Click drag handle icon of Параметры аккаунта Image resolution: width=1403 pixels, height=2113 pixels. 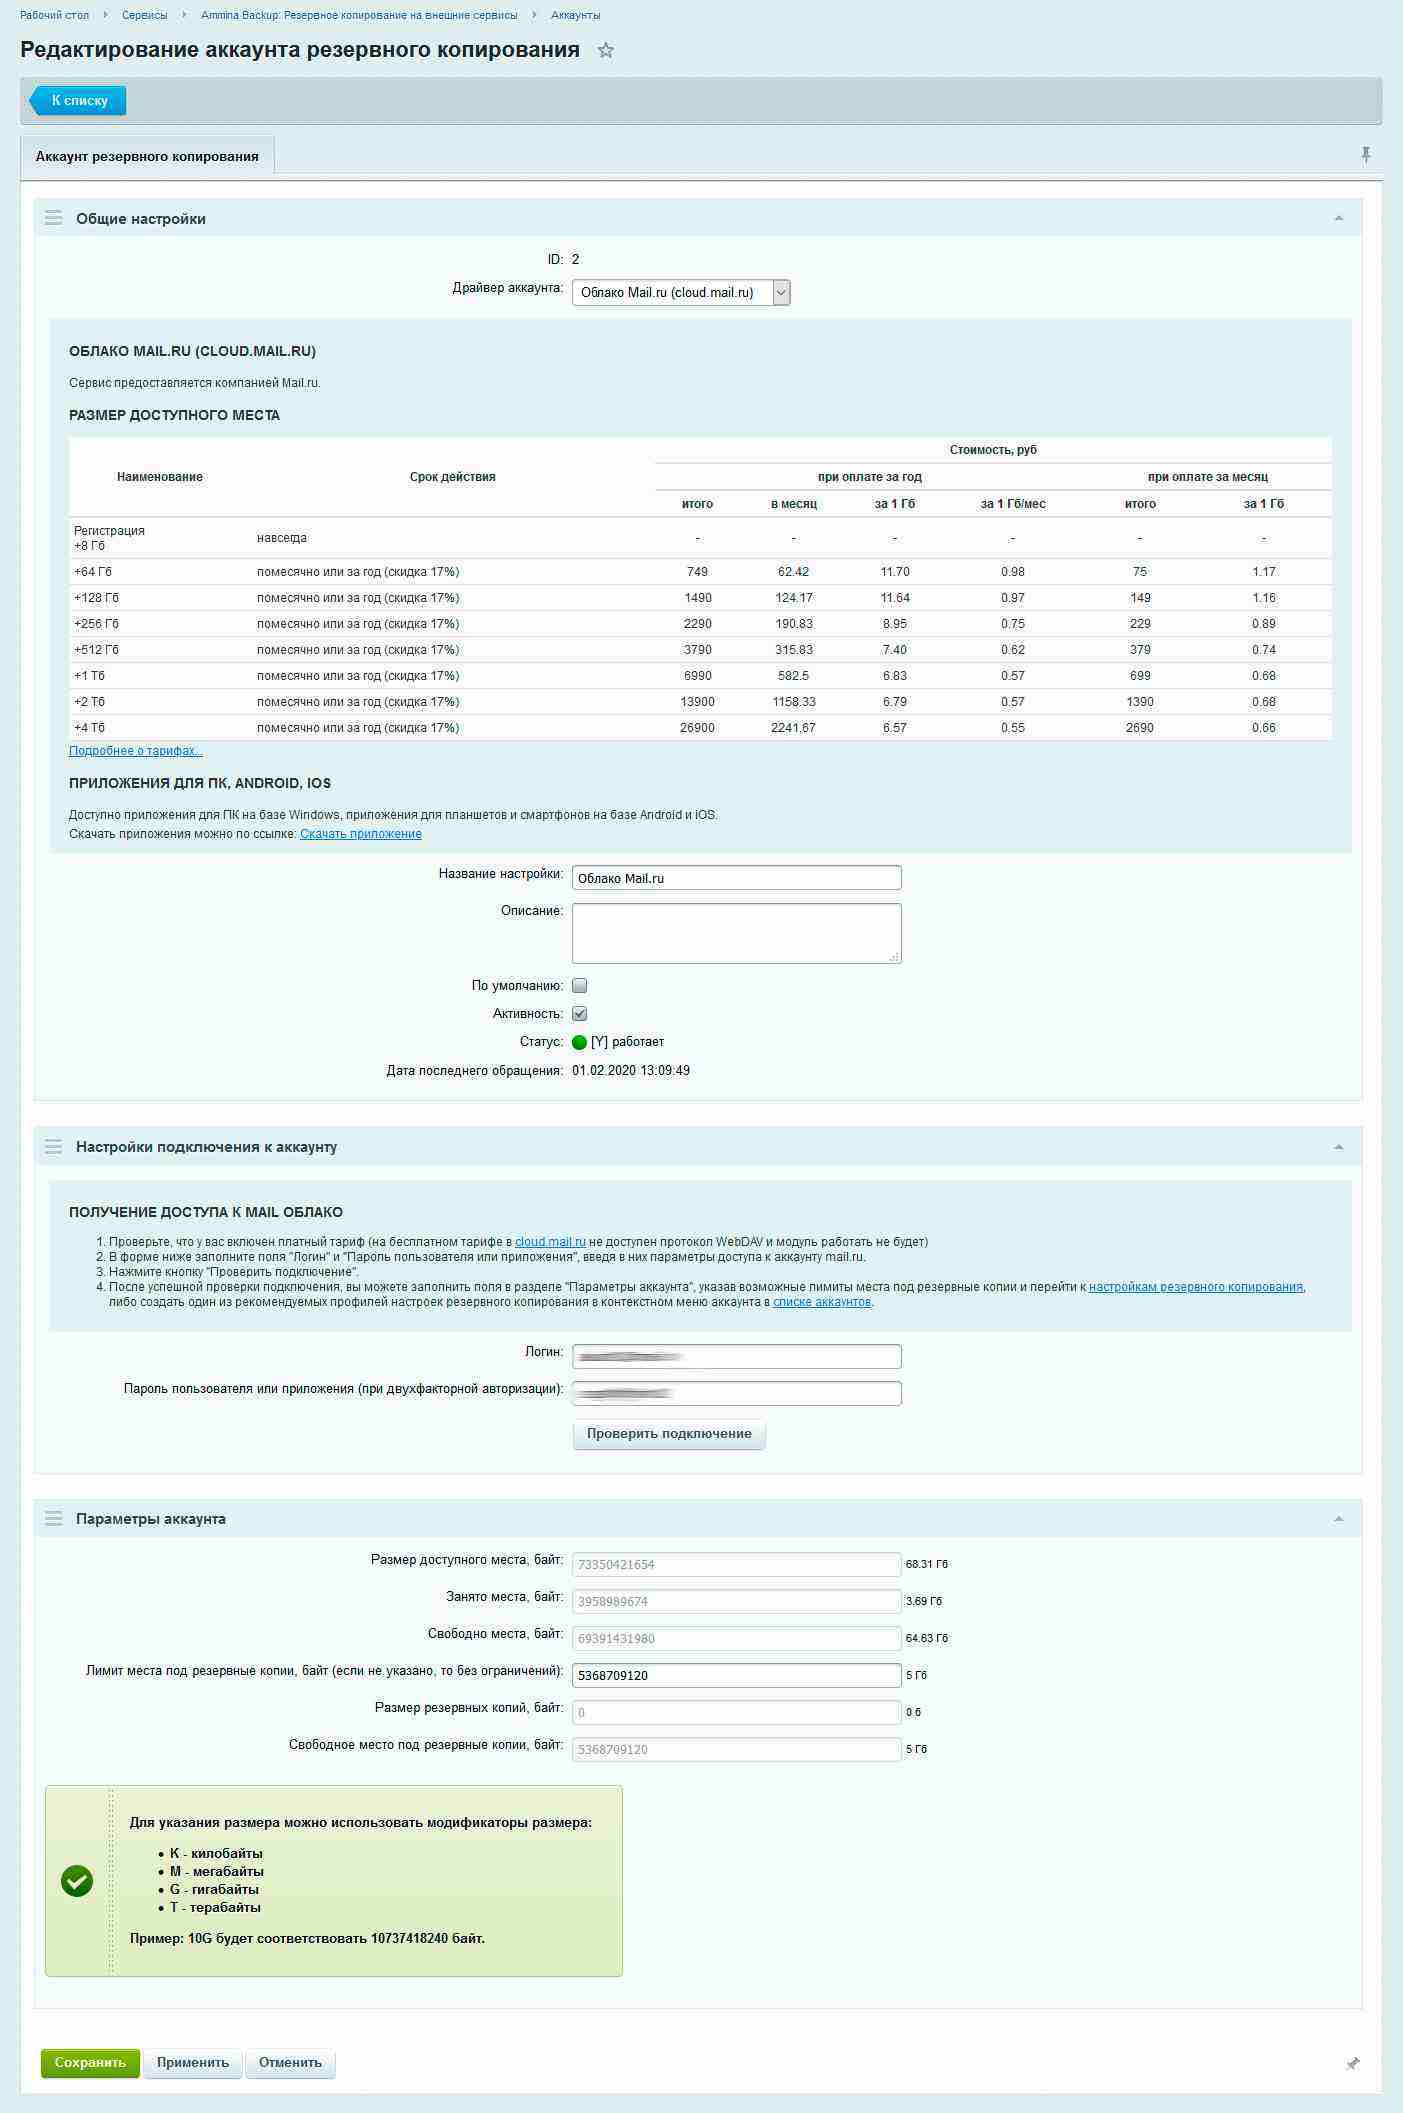click(x=54, y=1518)
